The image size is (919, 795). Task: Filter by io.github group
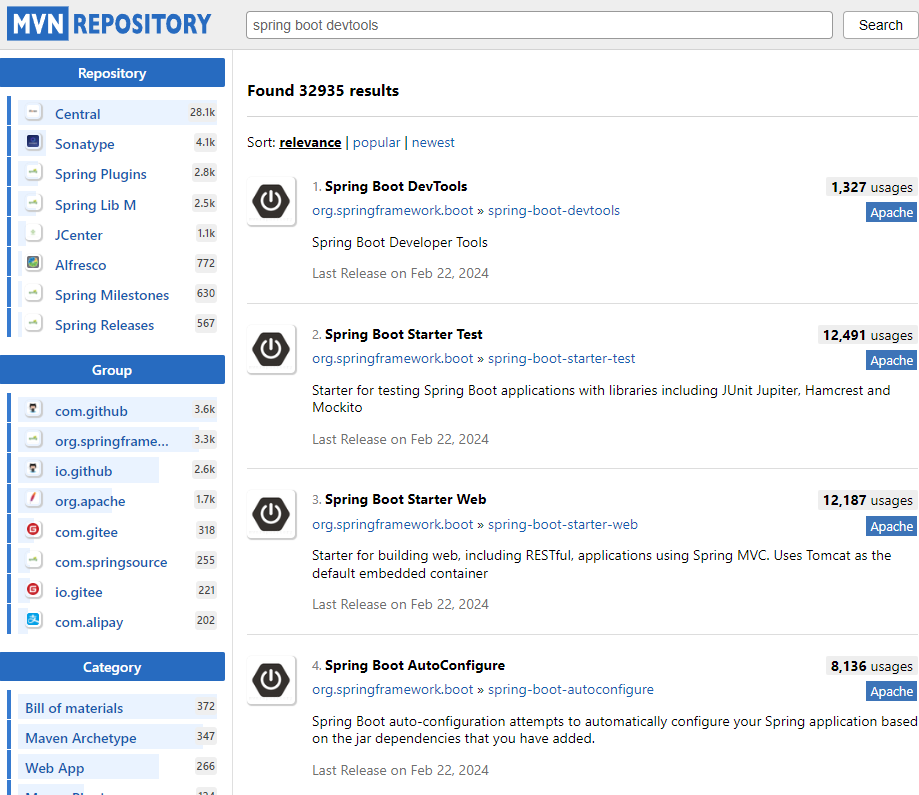pos(83,471)
